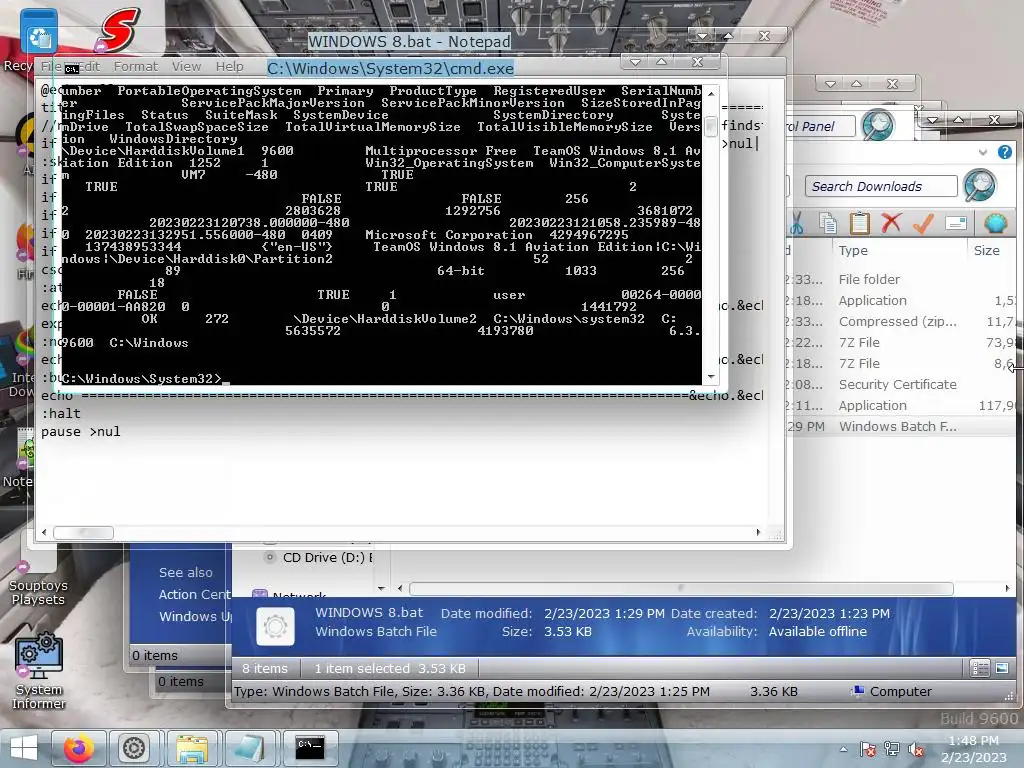
Task: Click the blue shell icon in toolbar
Action: point(995,223)
